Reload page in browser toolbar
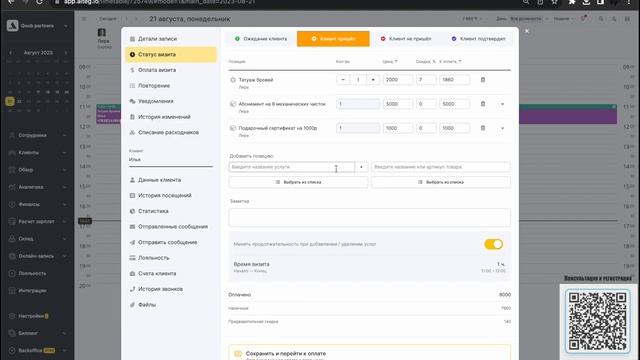 39,2
